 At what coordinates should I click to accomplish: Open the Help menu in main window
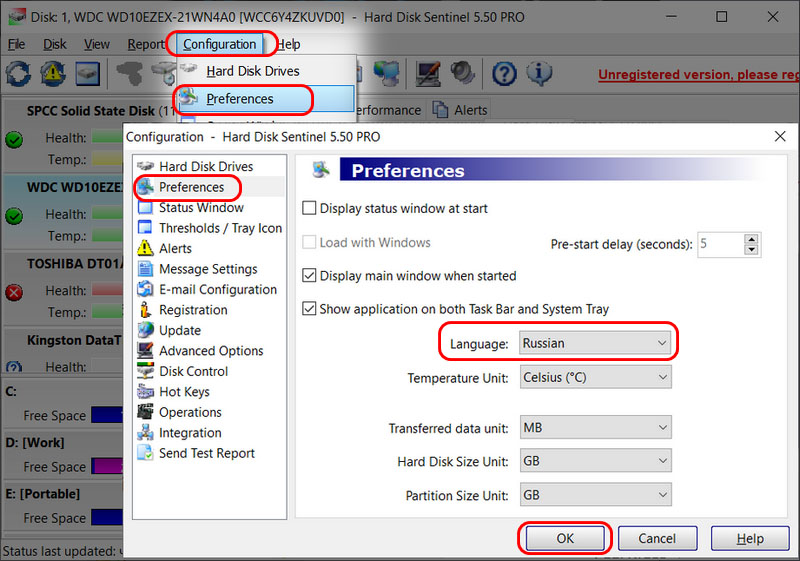tap(289, 44)
